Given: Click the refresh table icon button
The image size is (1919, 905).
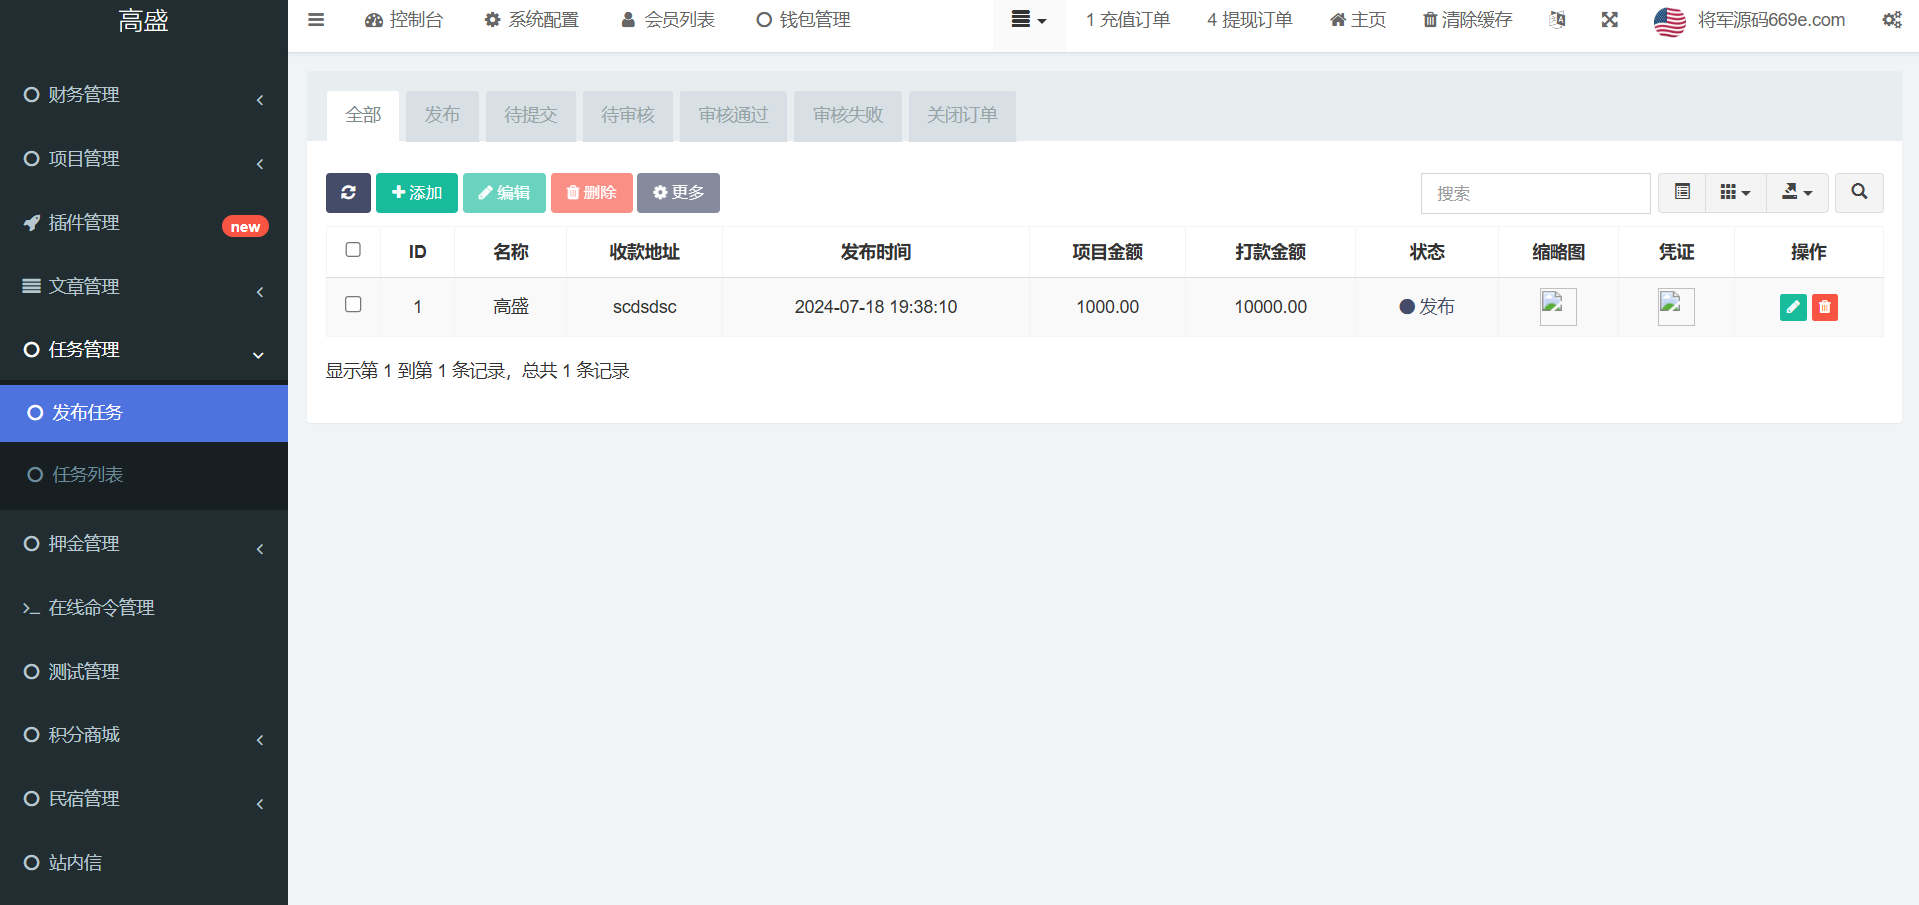Looking at the screenshot, I should 348,193.
